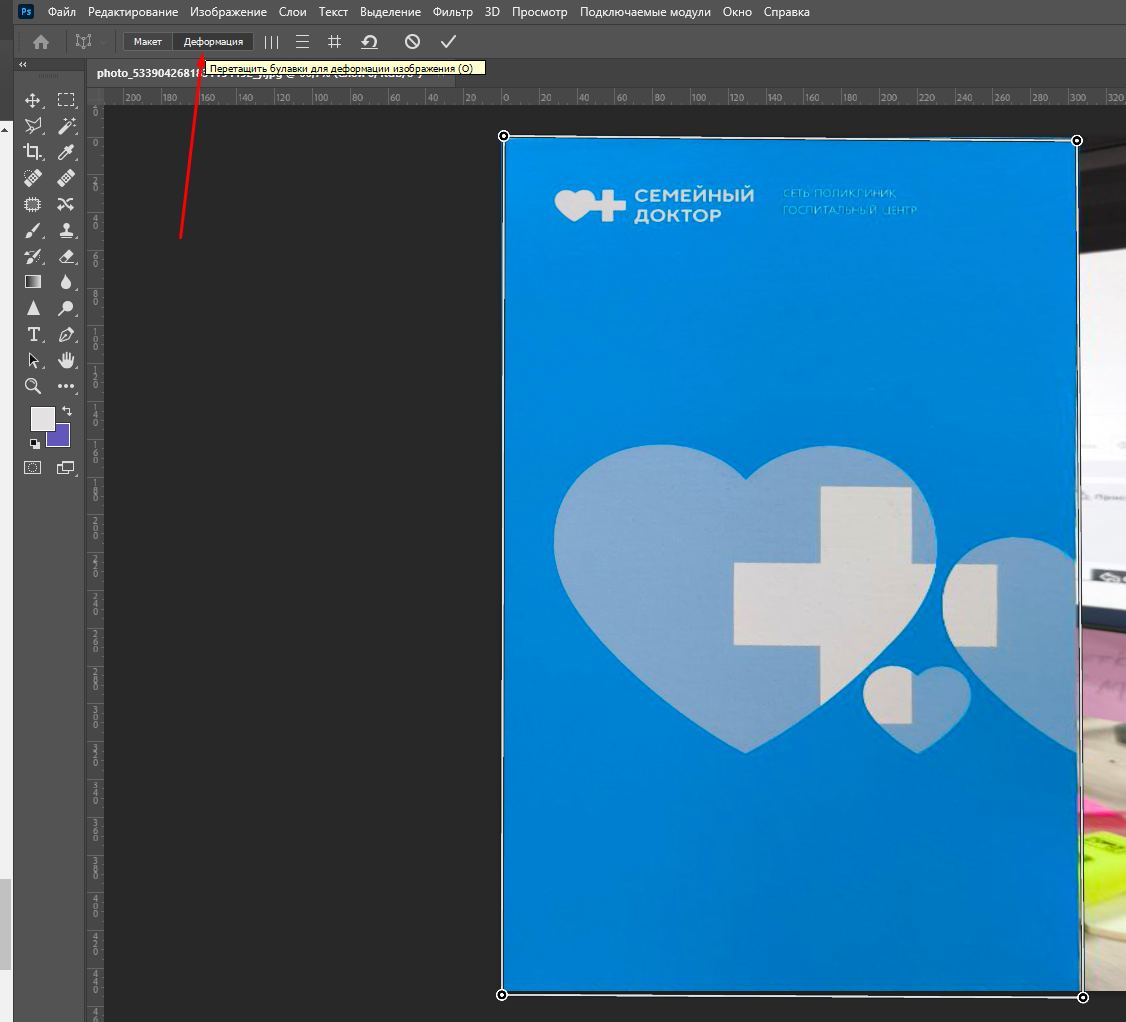Open the foreground color swatch
The height and width of the screenshot is (1022, 1126).
click(41, 417)
